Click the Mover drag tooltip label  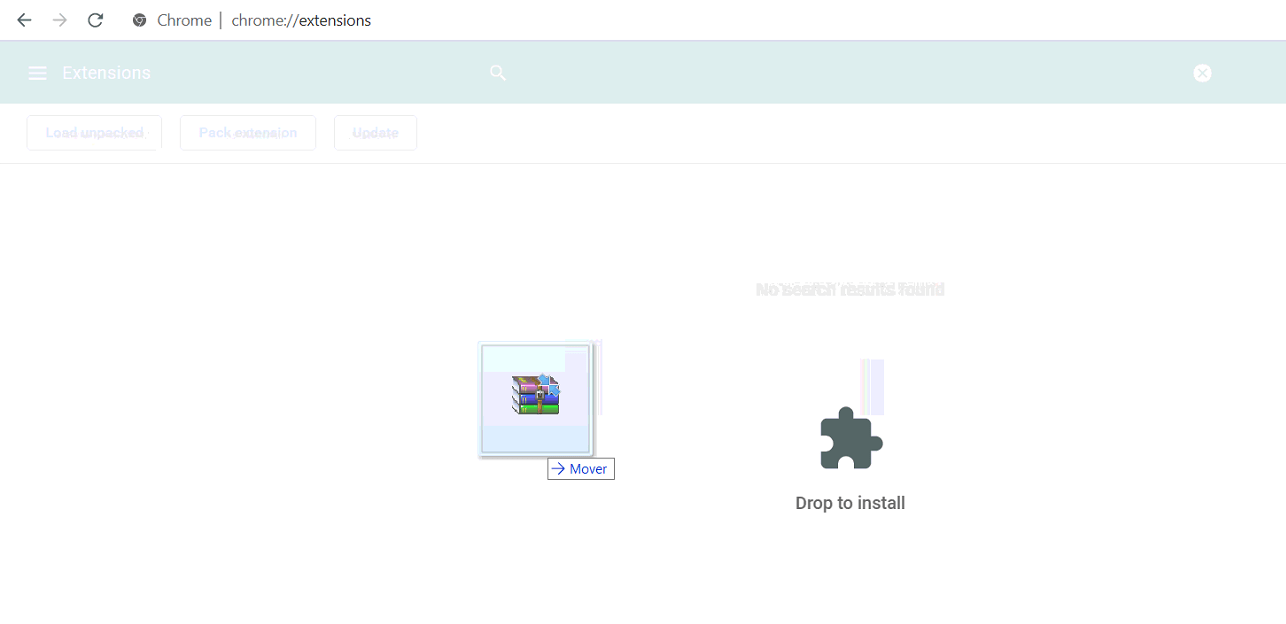coord(581,469)
